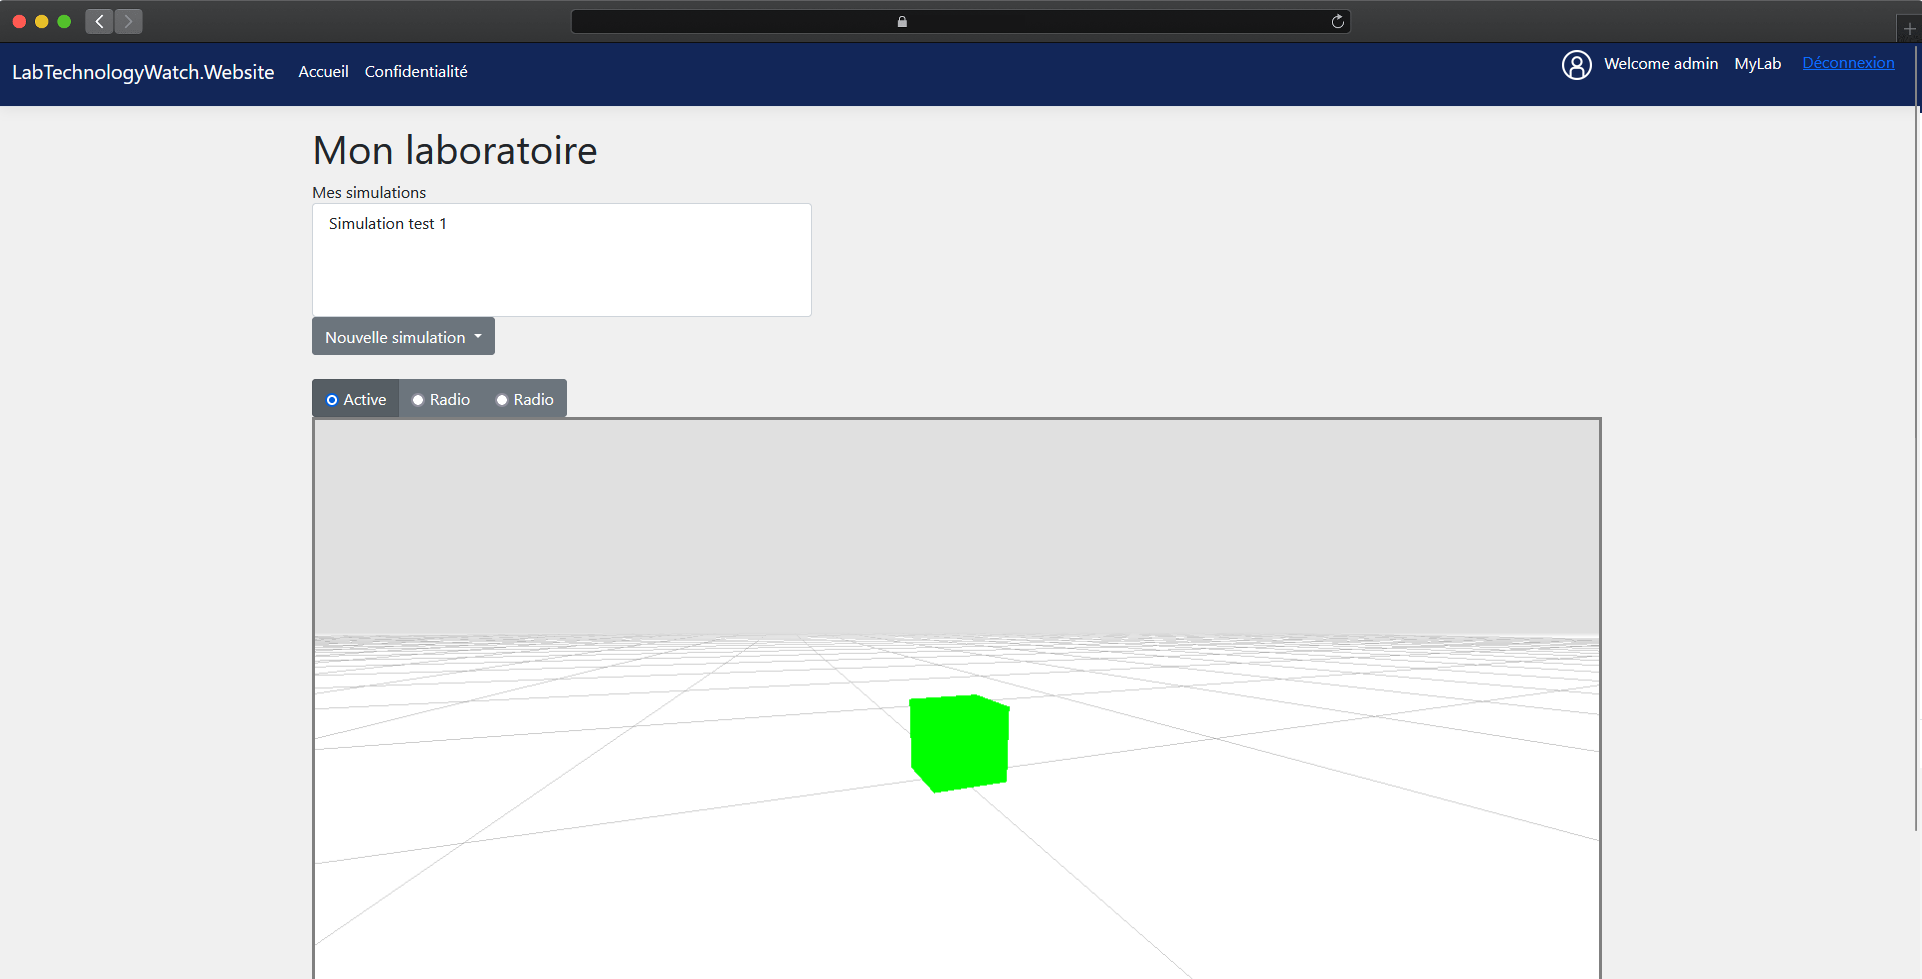Click the padlock icon in the address bar
This screenshot has height=979, width=1922.
click(x=901, y=21)
